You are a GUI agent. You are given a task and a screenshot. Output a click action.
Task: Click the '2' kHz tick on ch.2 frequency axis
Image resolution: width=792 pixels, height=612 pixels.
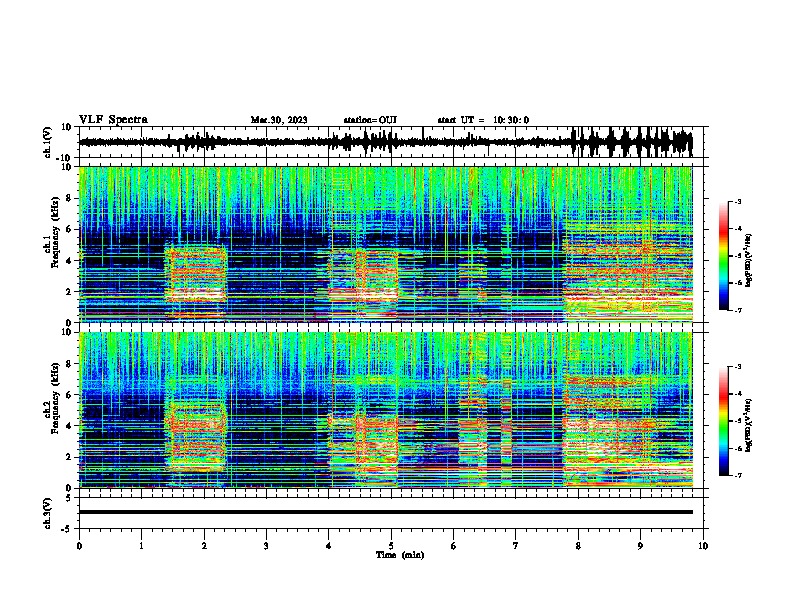tap(70, 457)
